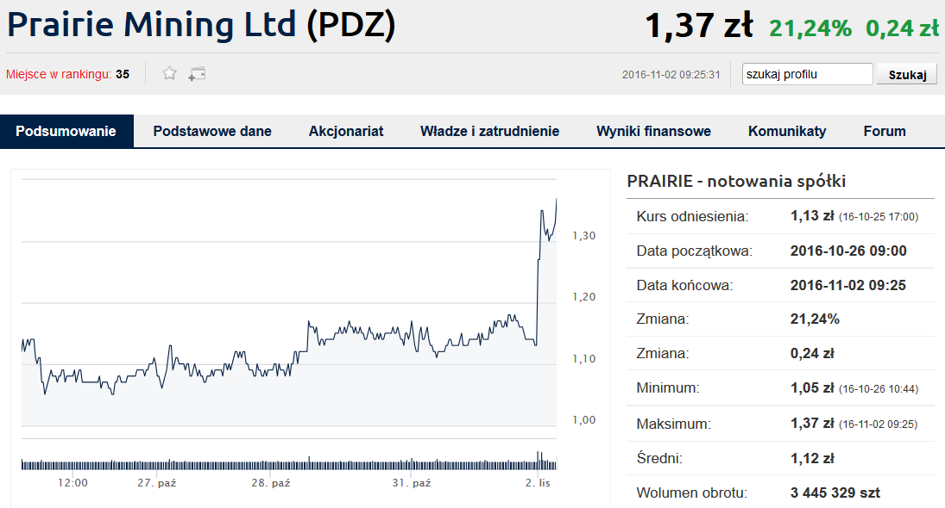Click the add to wallet icon
Image resolution: width=945 pixels, height=508 pixels.
(x=197, y=74)
